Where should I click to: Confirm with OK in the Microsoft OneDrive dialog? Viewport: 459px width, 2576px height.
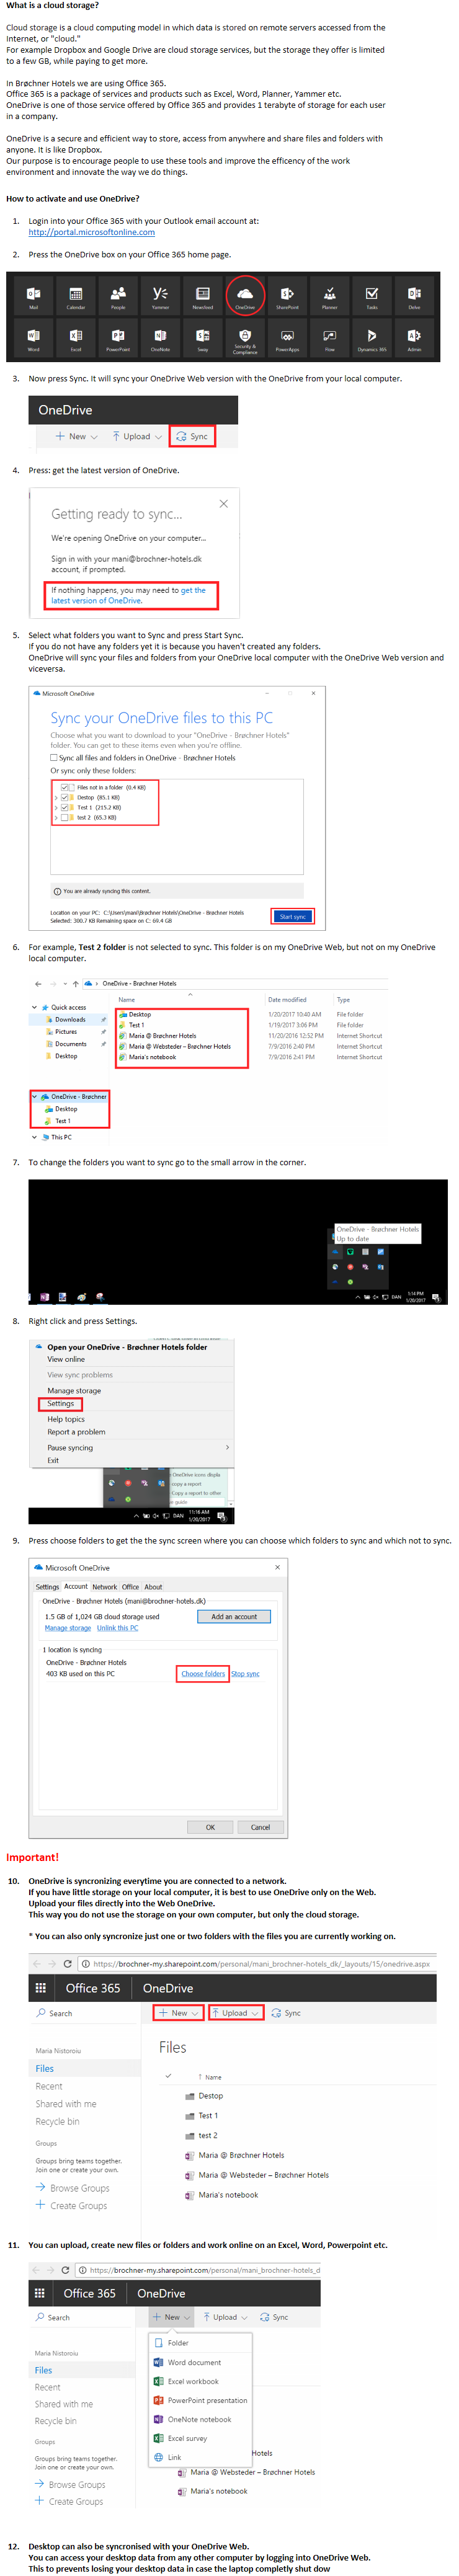210,1829
